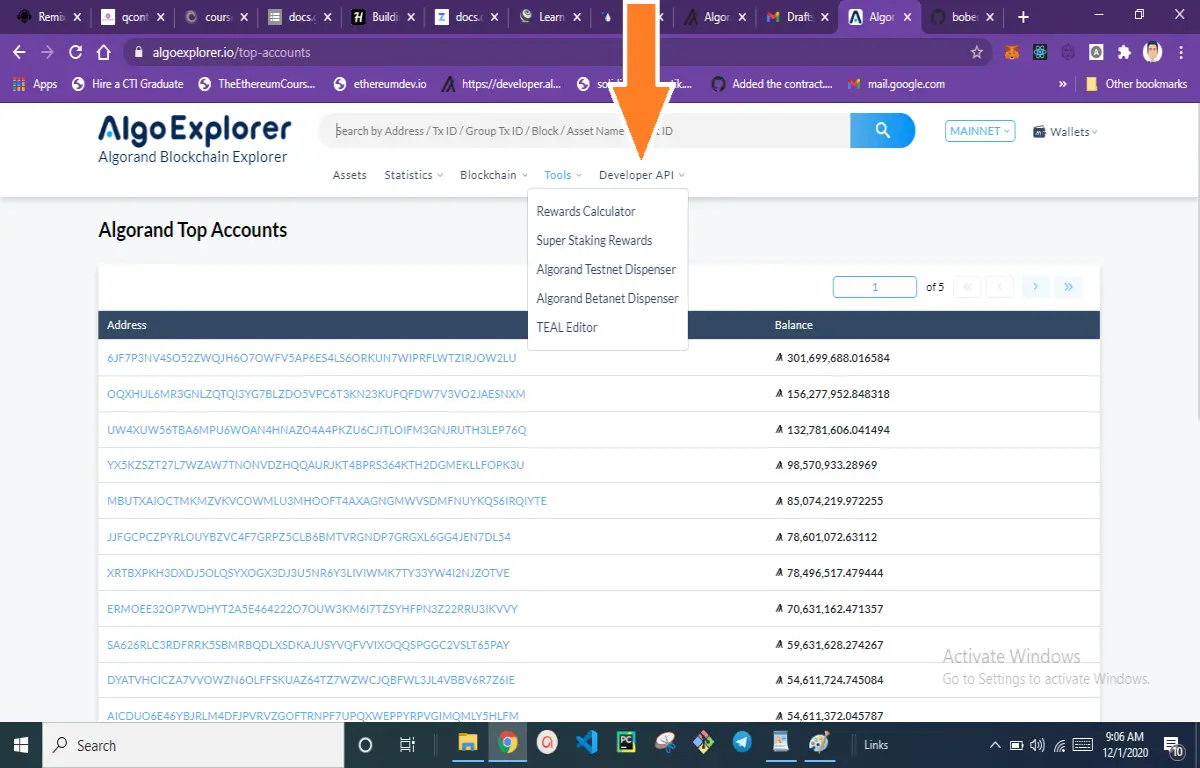This screenshot has width=1200, height=768.
Task: Open the browser home page icon
Action: 103,52
